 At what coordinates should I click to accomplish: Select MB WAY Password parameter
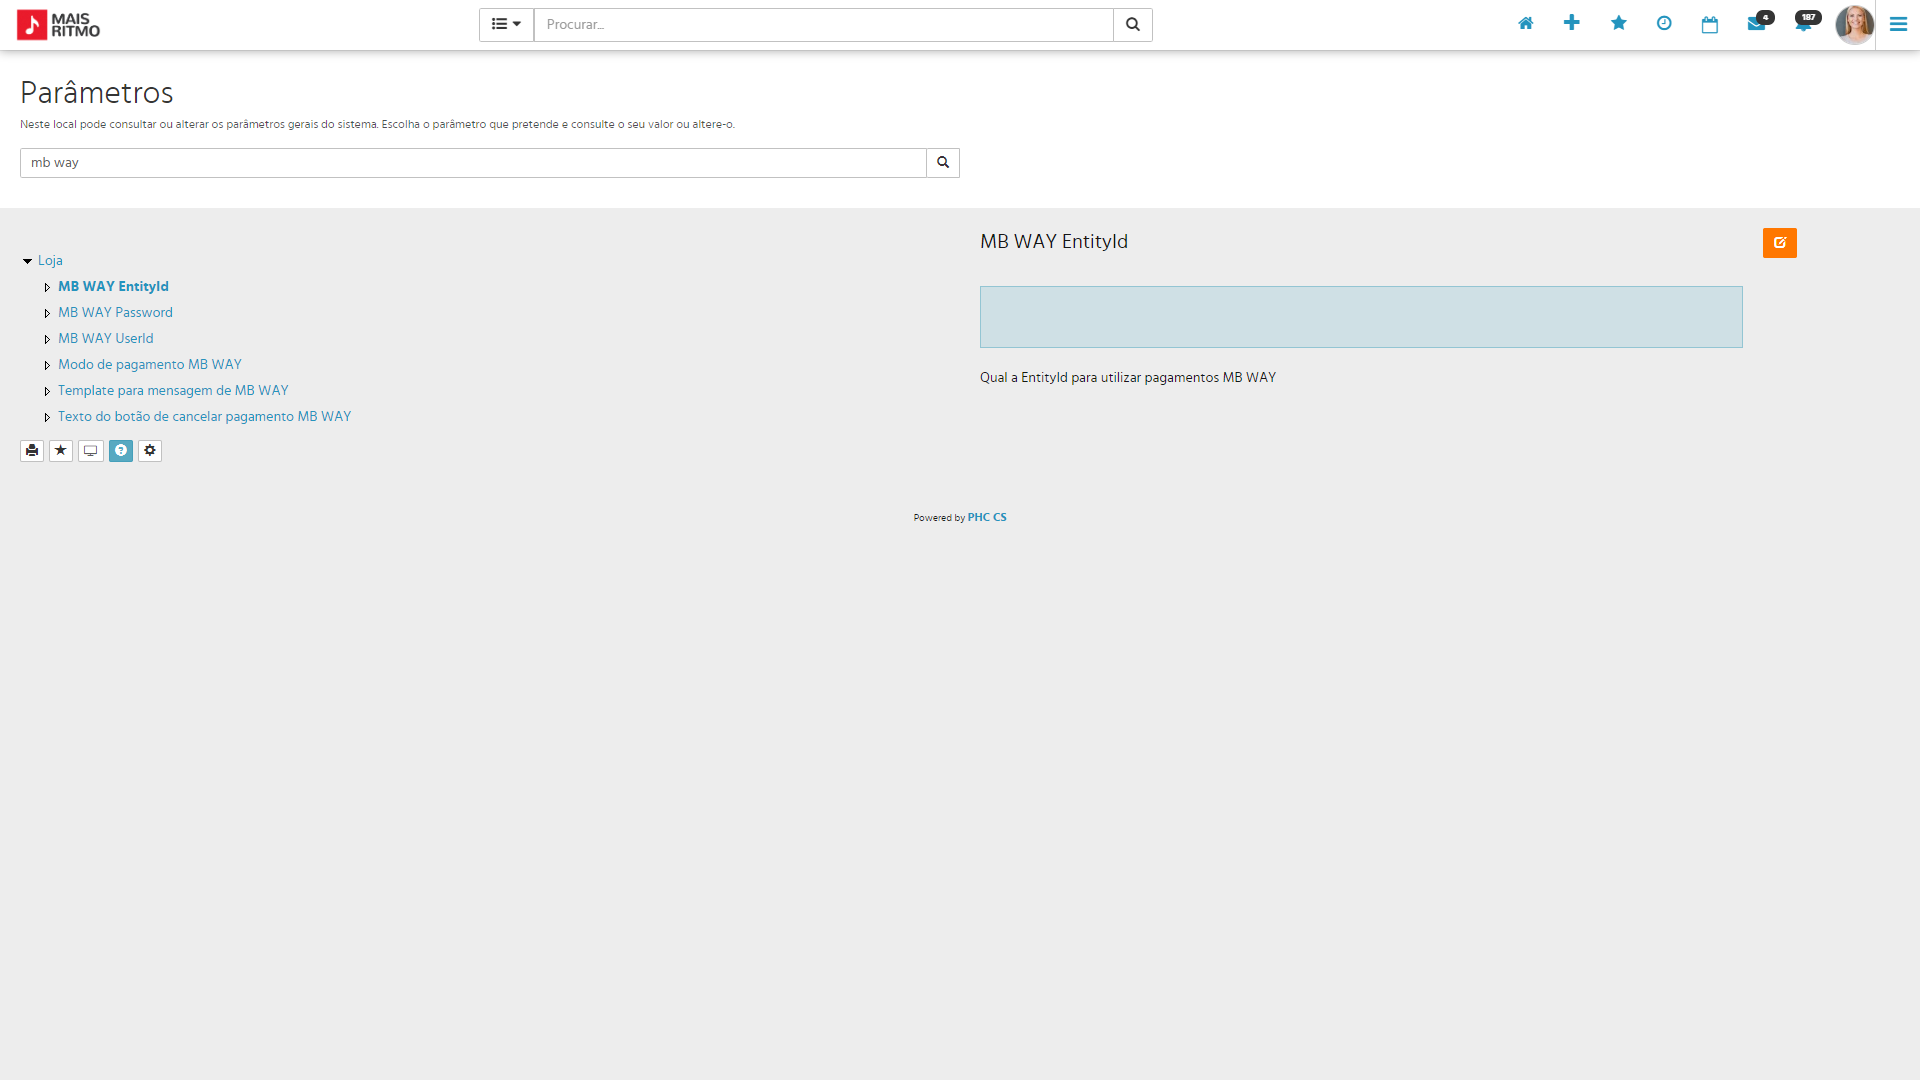115,313
